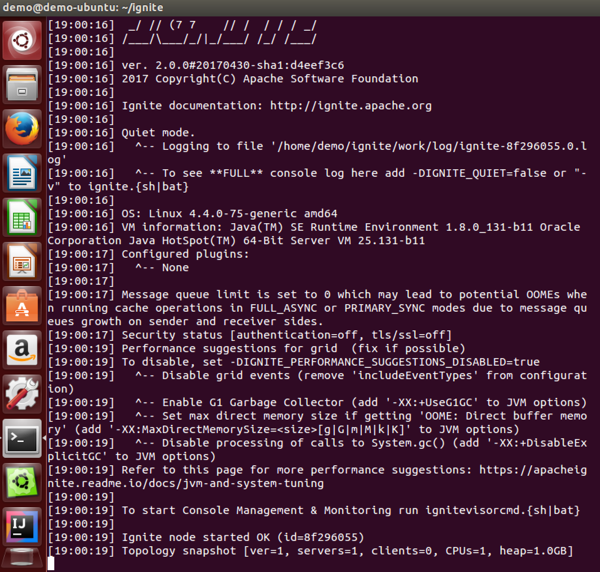
Task: Click '-DIGNITE_PERFORMANCE_SUGGESTIONS_DISABLED=true' option text
Action: coord(385,362)
